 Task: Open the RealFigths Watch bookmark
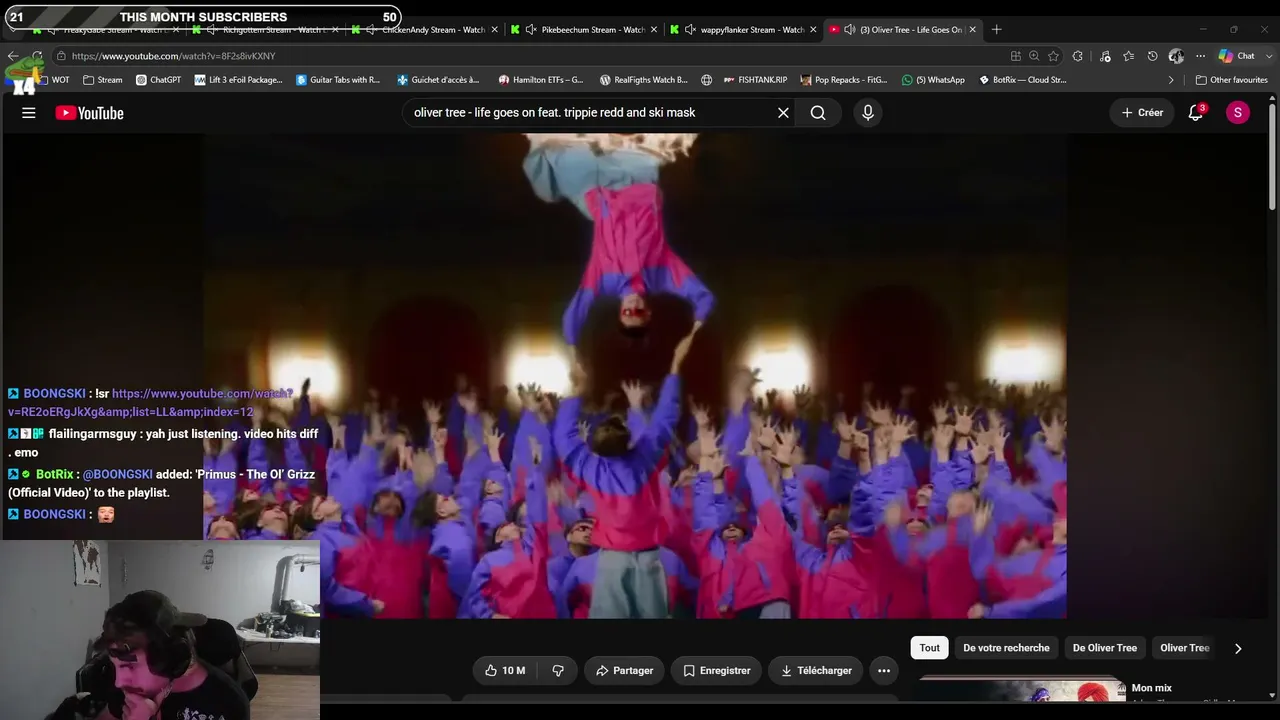click(x=644, y=80)
